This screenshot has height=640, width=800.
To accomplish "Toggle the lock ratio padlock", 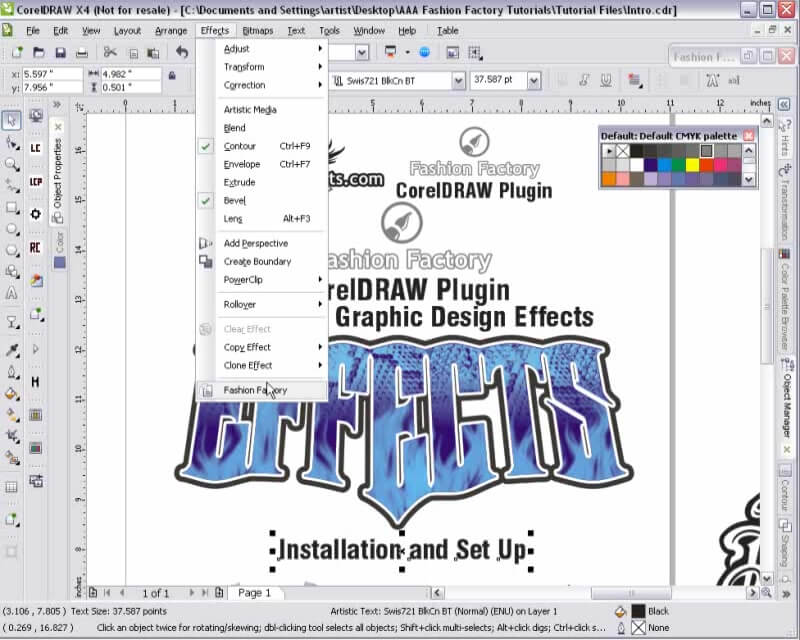I will tap(172, 75).
